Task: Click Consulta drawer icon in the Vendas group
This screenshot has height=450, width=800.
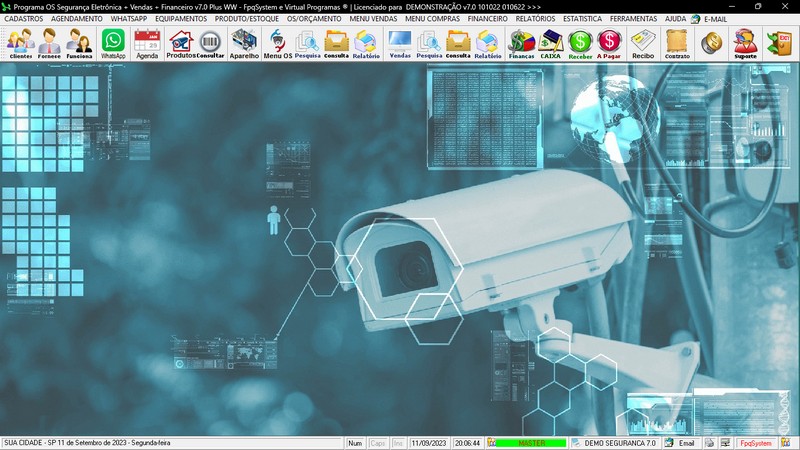Action: tap(458, 44)
